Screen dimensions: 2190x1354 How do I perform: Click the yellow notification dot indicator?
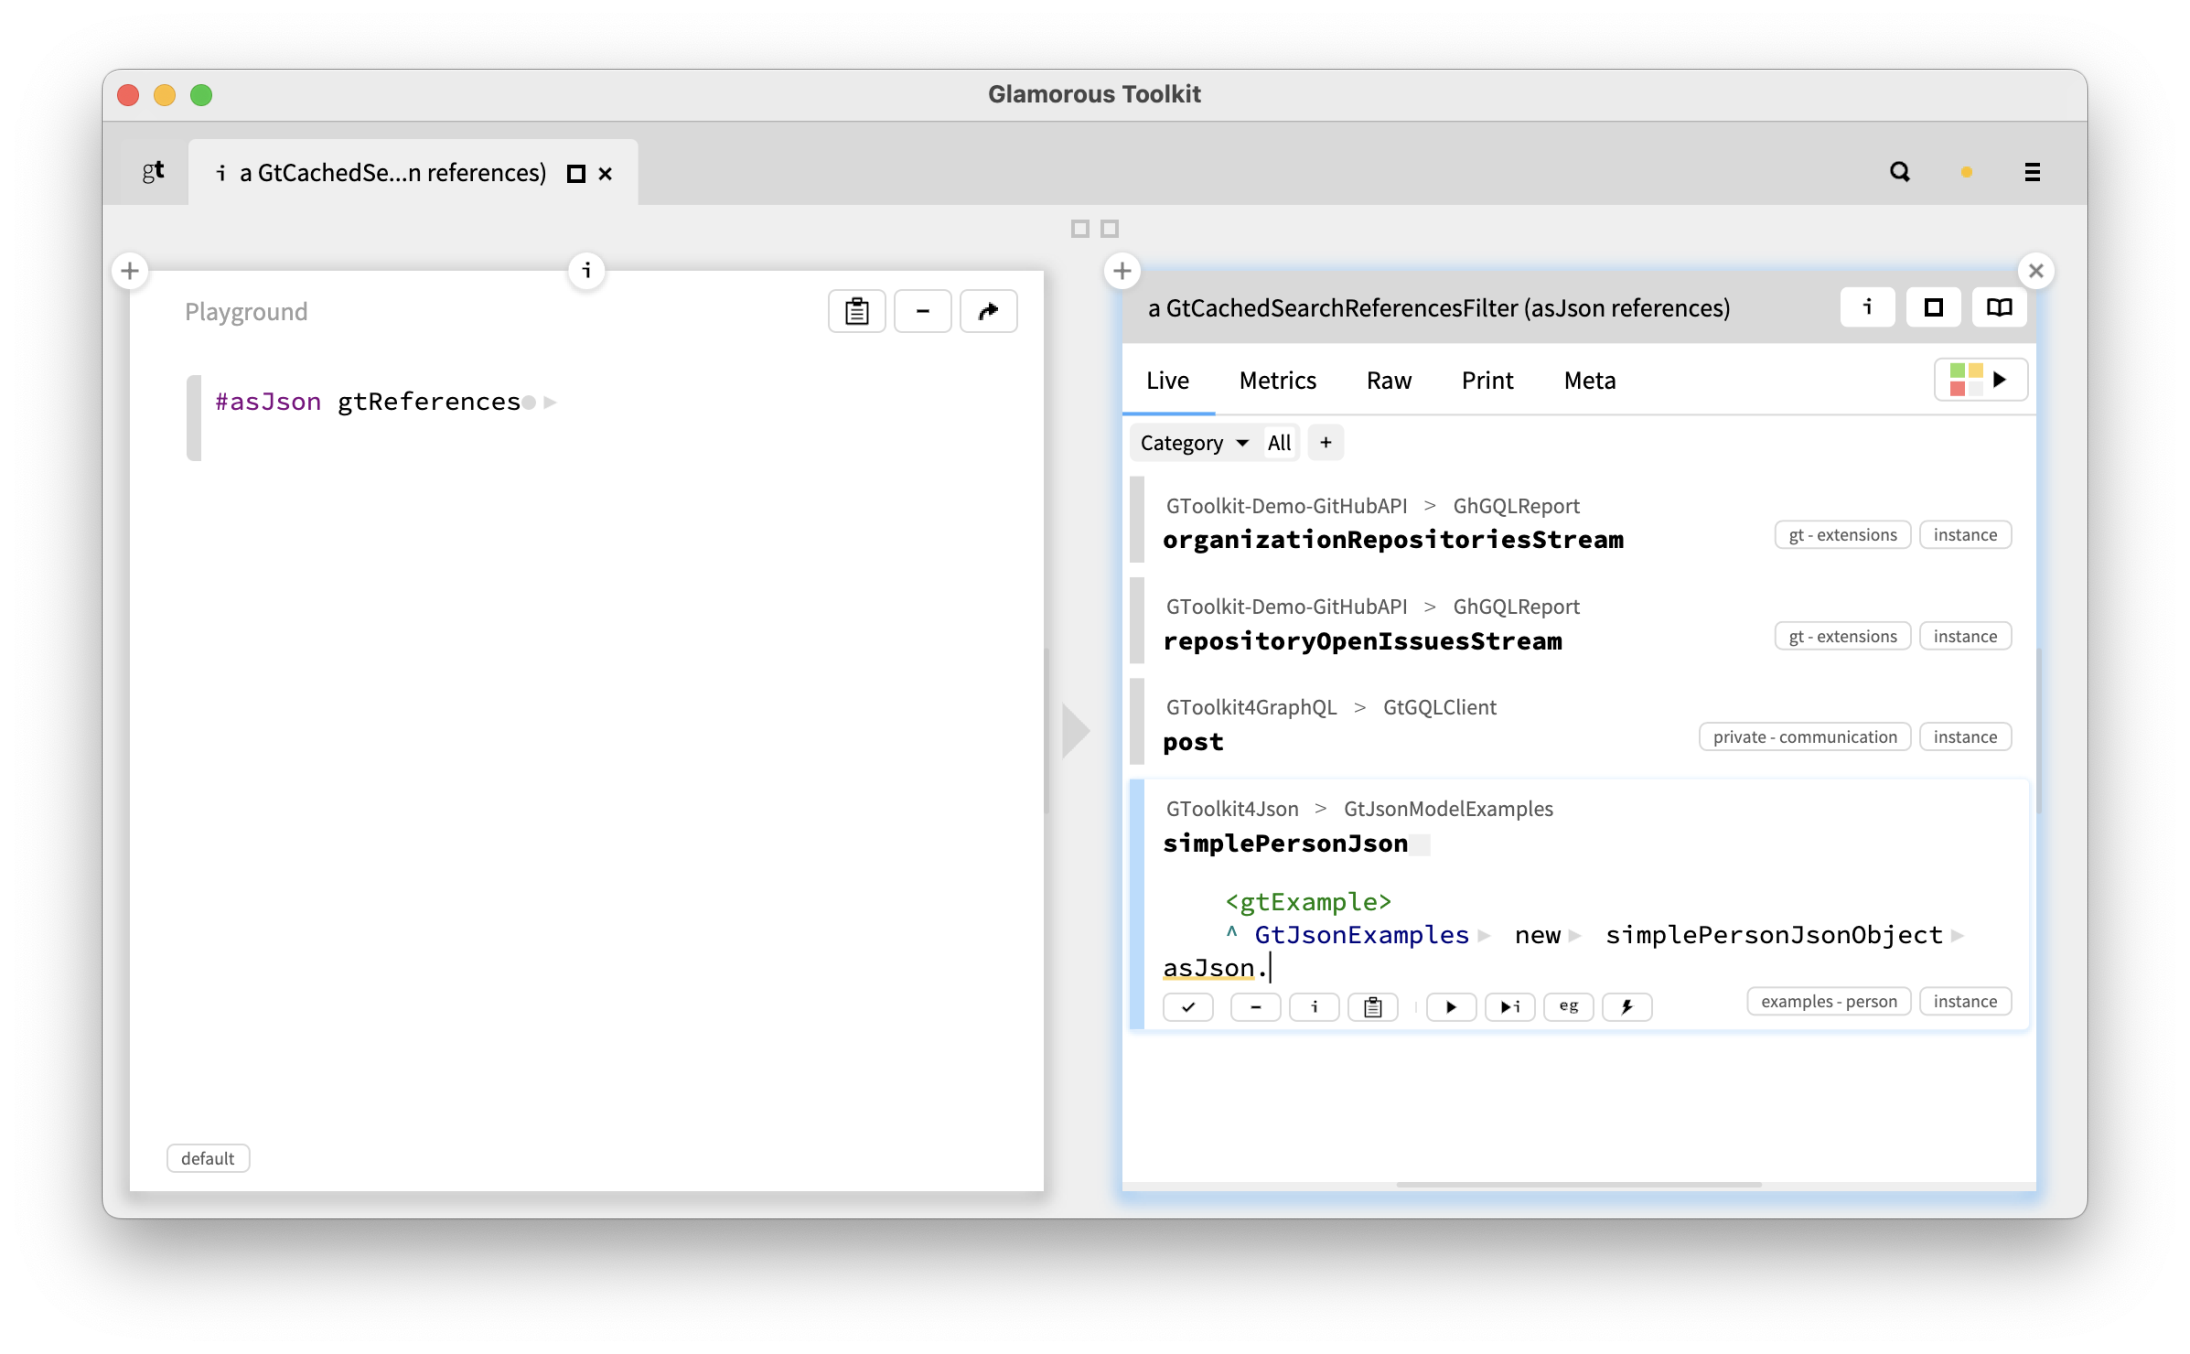click(1966, 172)
